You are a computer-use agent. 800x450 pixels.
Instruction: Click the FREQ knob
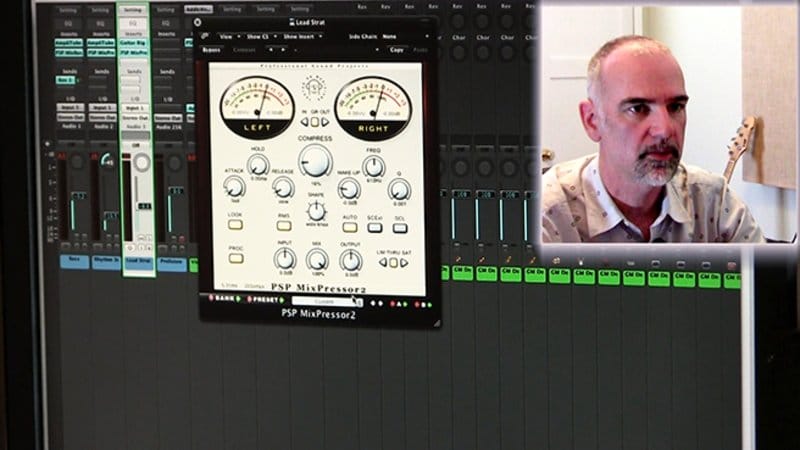coord(373,167)
